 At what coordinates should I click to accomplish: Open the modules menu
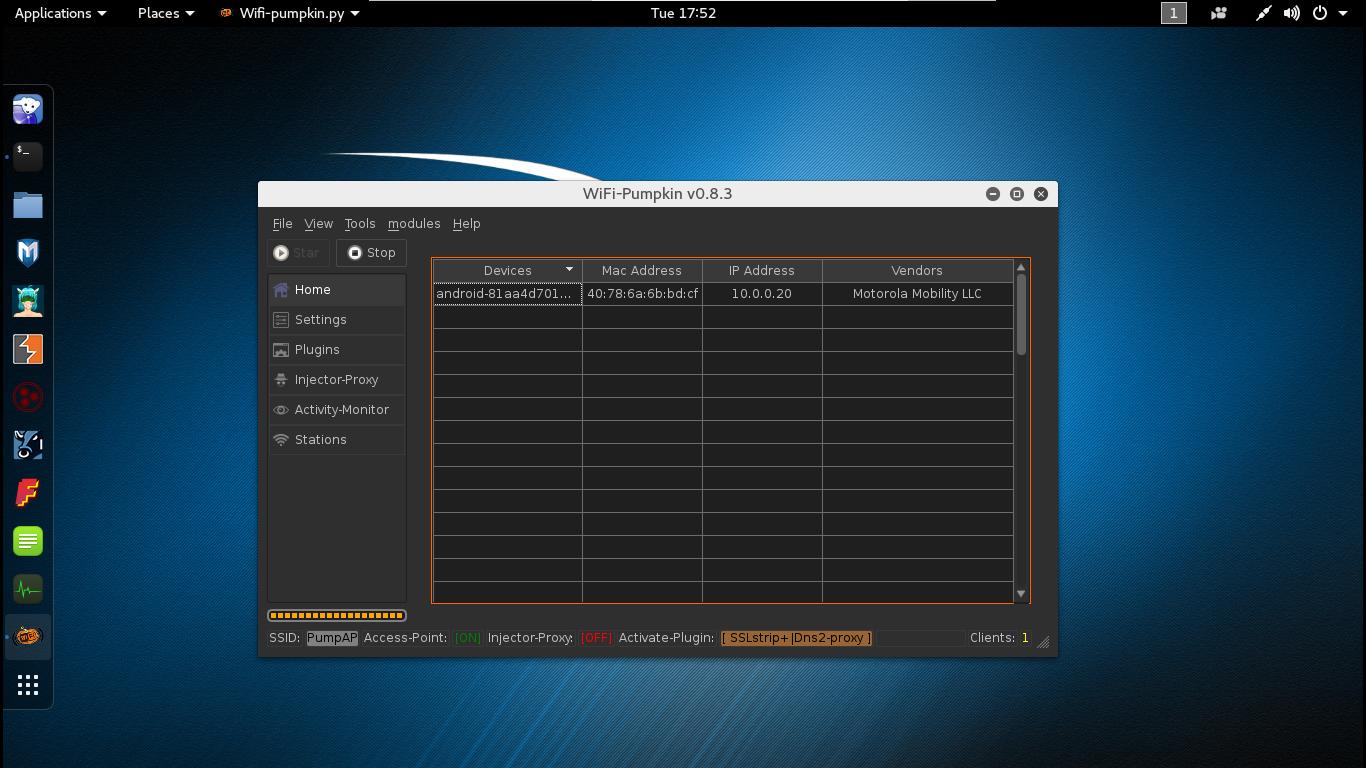point(414,224)
